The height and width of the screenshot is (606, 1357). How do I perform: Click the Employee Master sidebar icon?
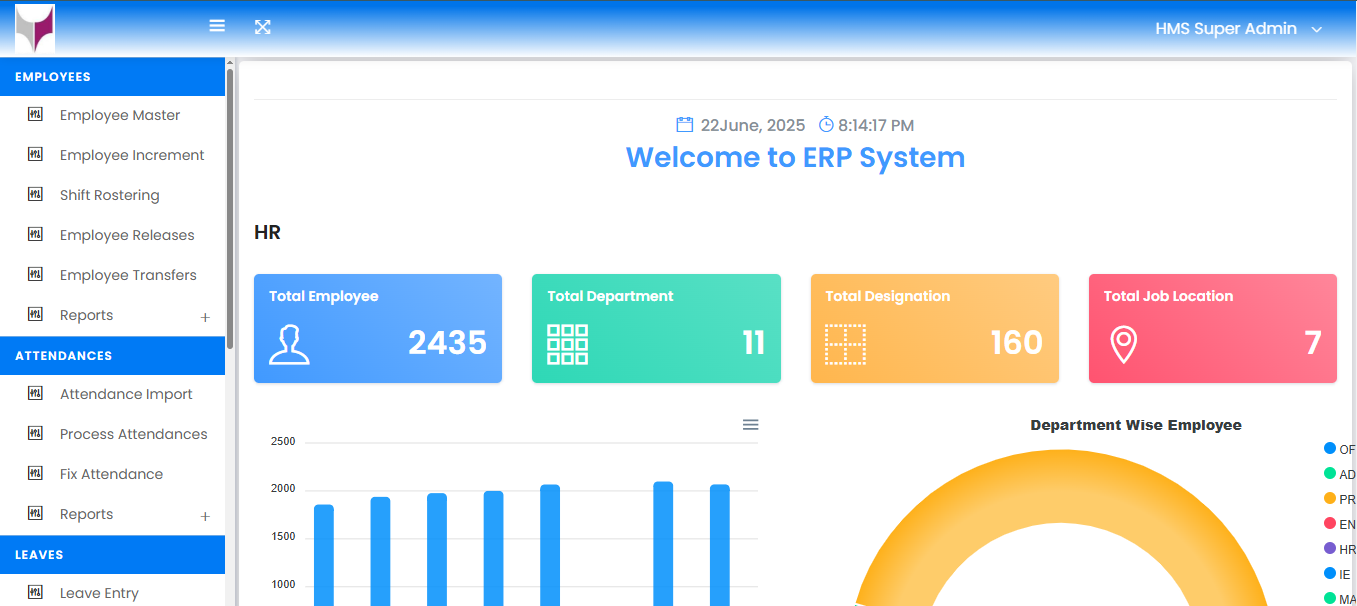click(x=36, y=114)
